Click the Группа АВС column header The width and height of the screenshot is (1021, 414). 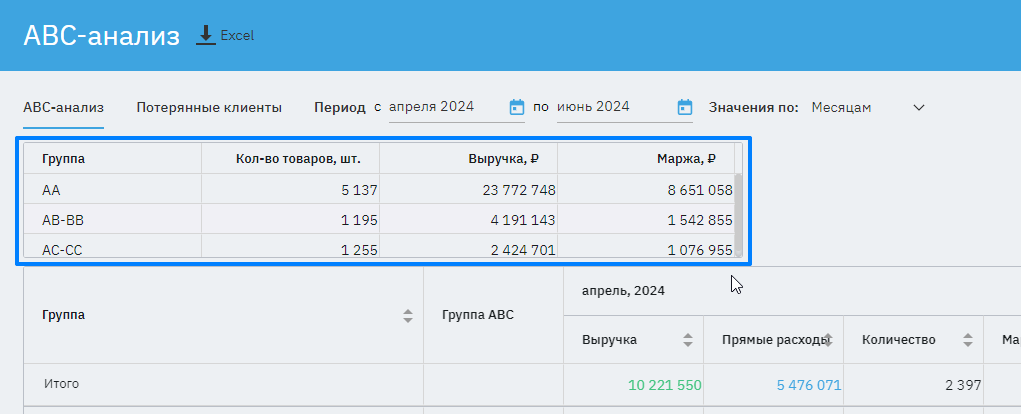(478, 316)
